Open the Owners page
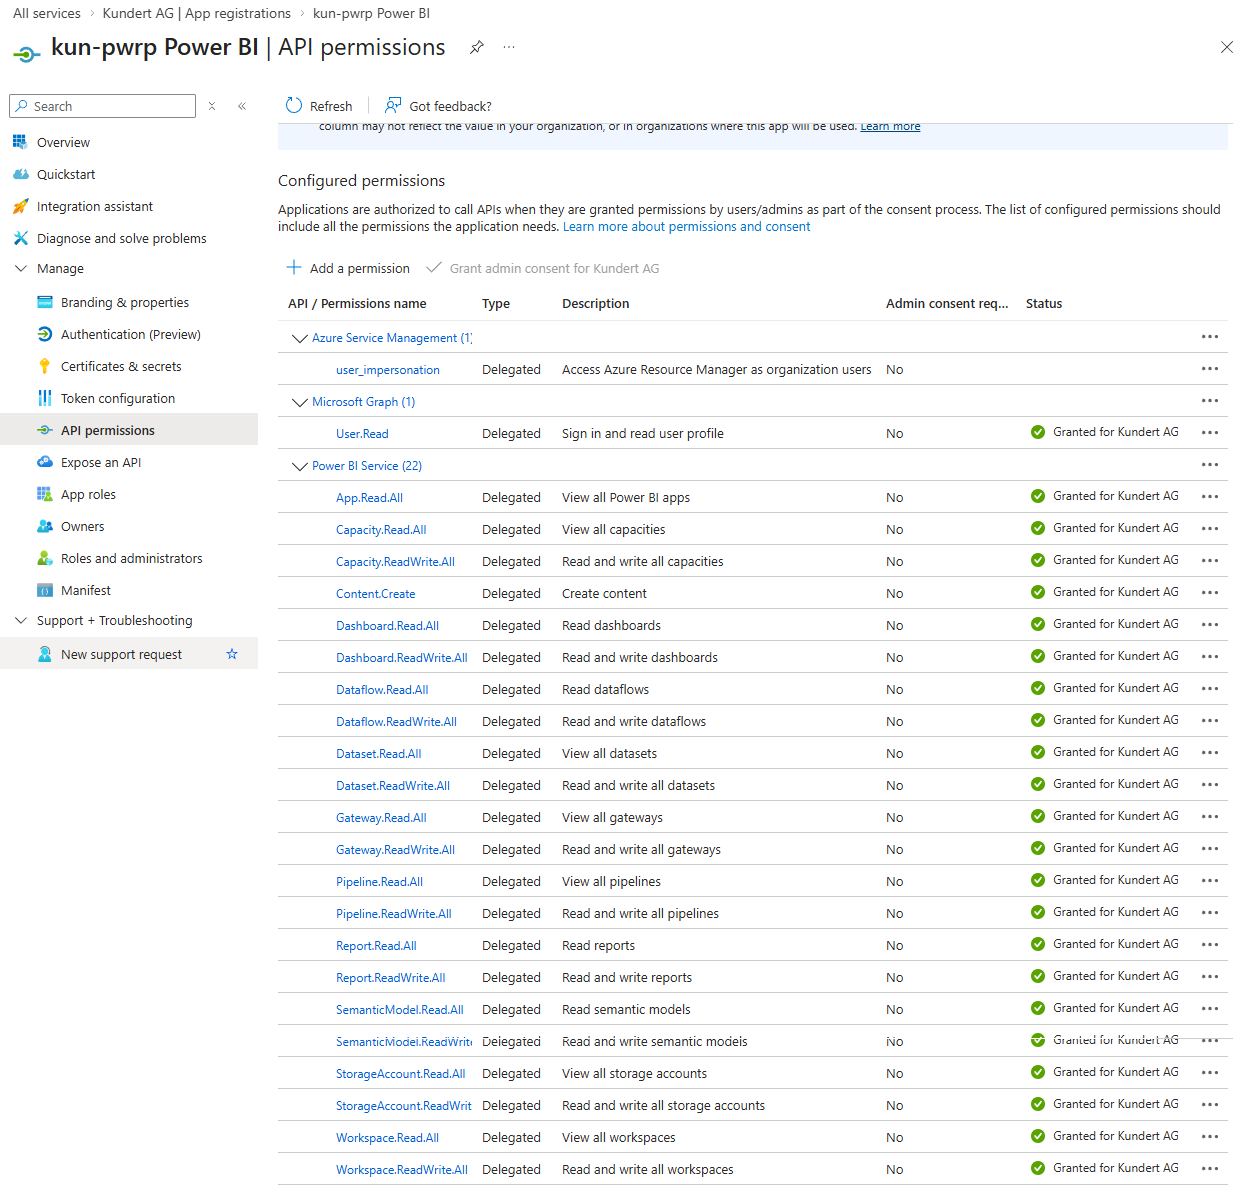Screen dimensions: 1233x1202 click(x=82, y=526)
